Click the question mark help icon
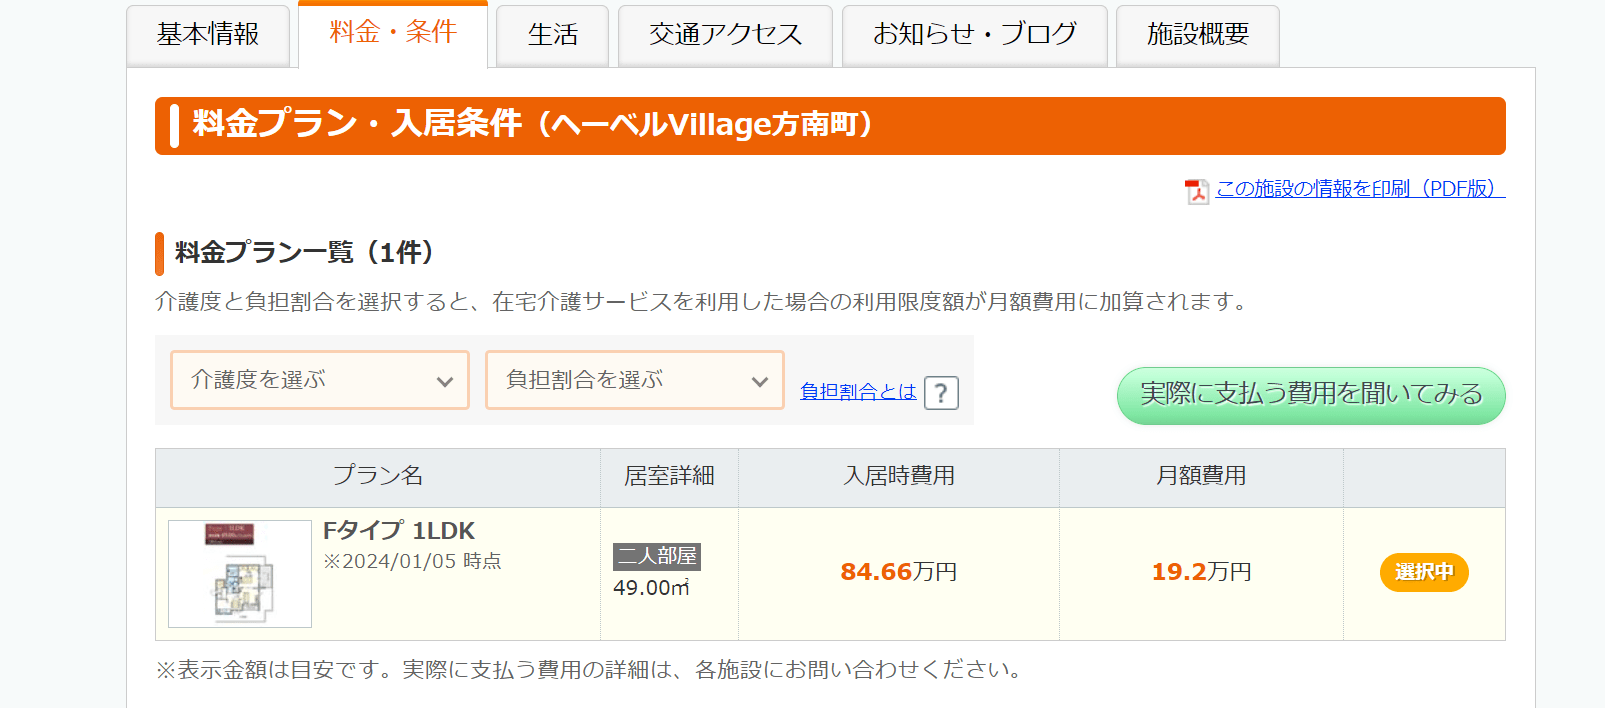The height and width of the screenshot is (708, 1605). click(x=941, y=393)
